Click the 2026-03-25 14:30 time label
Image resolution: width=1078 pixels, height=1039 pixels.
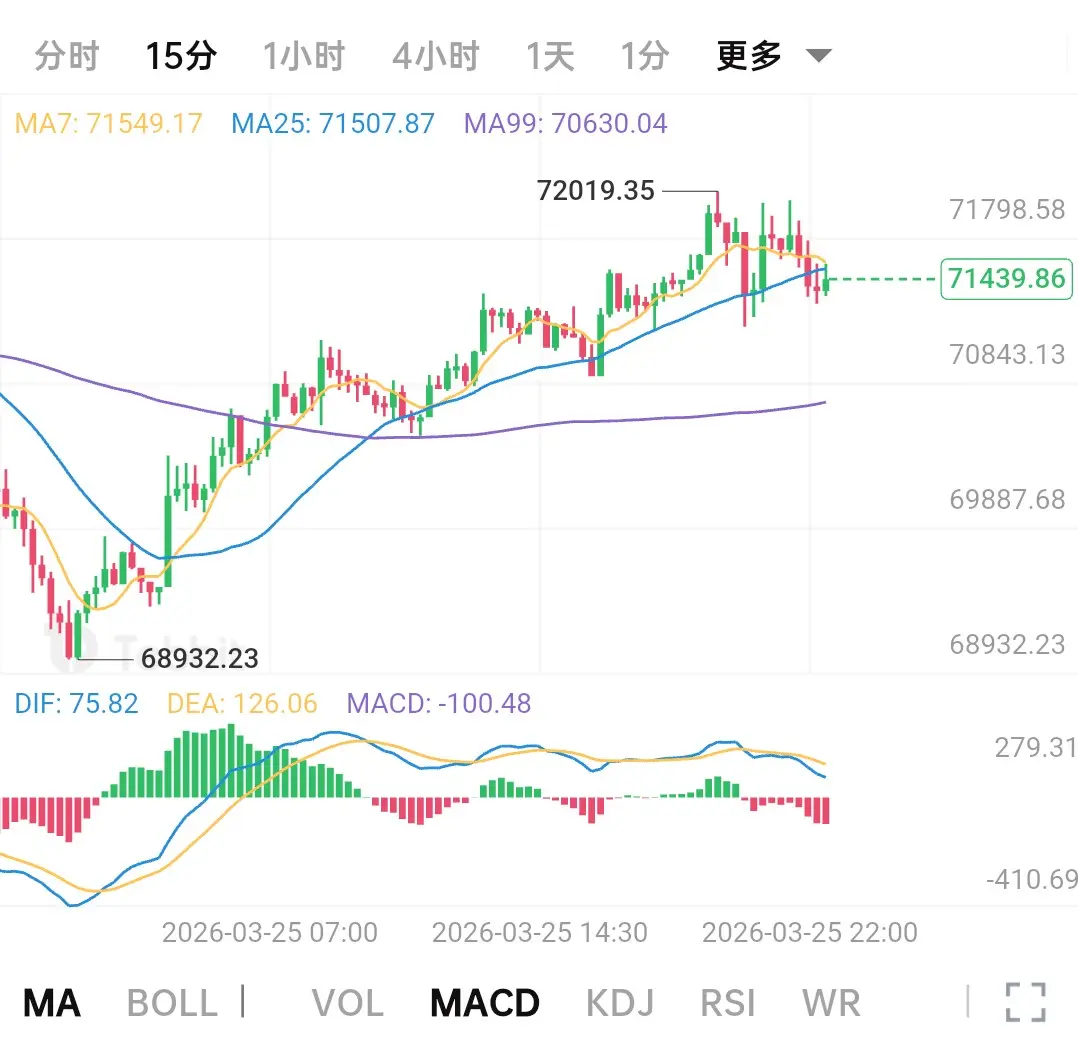540,932
